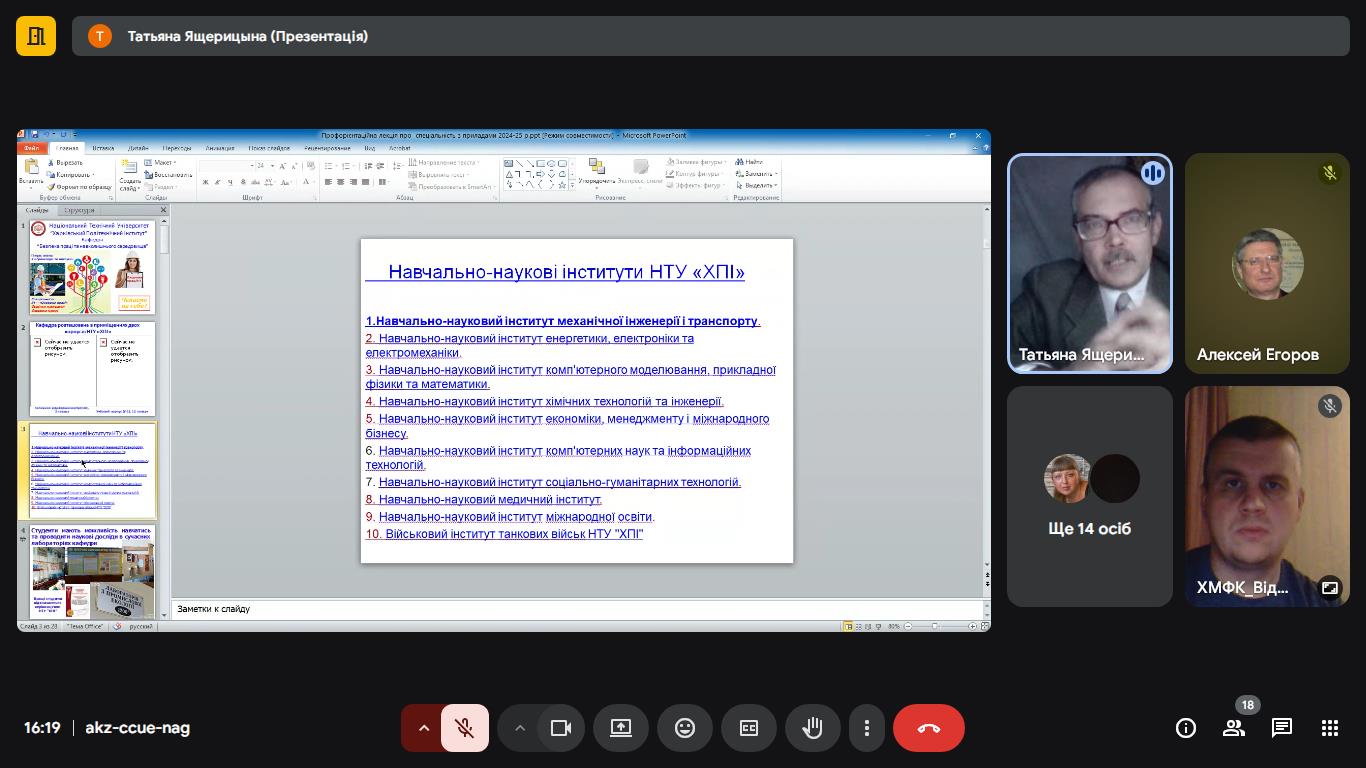The image size is (1366, 768).
Task: Toggle the camera button
Action: point(561,728)
